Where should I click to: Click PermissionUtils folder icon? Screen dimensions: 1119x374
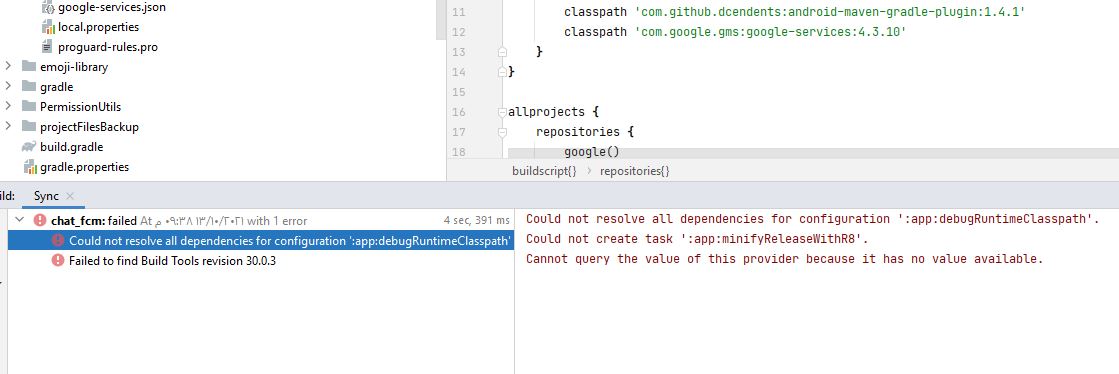coord(29,107)
